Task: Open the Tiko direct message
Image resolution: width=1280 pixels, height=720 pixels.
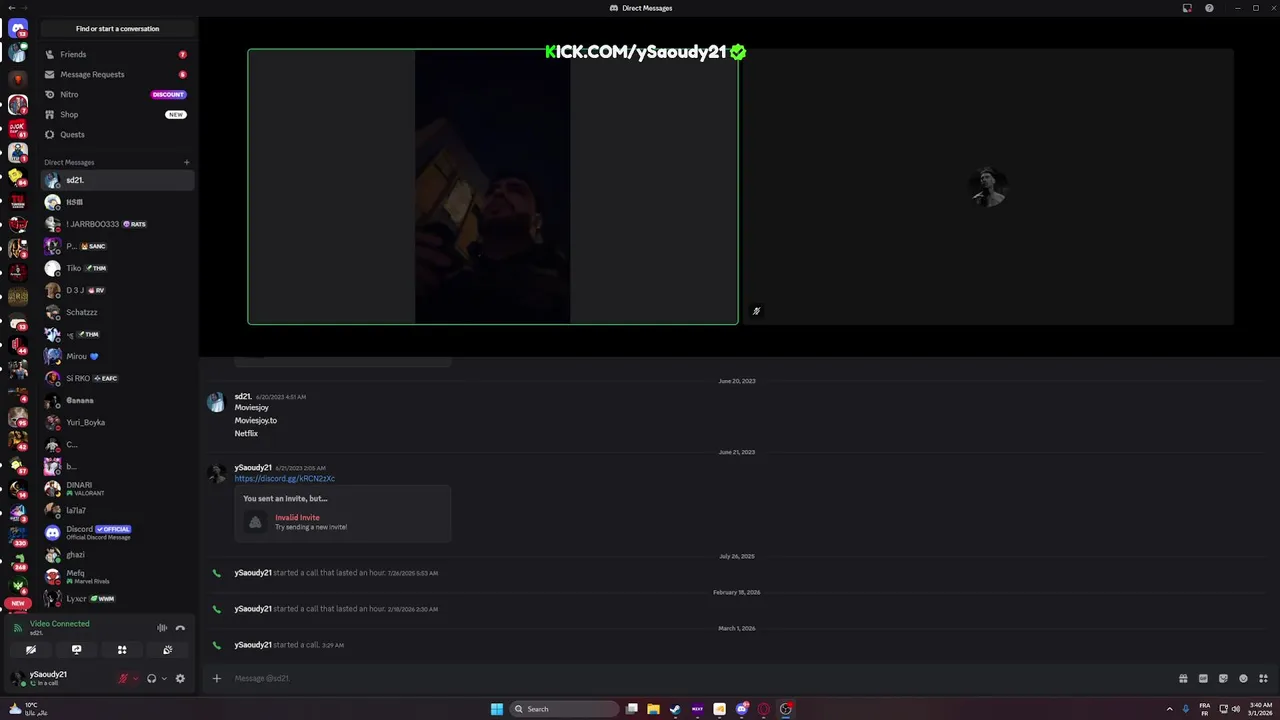Action: point(117,268)
